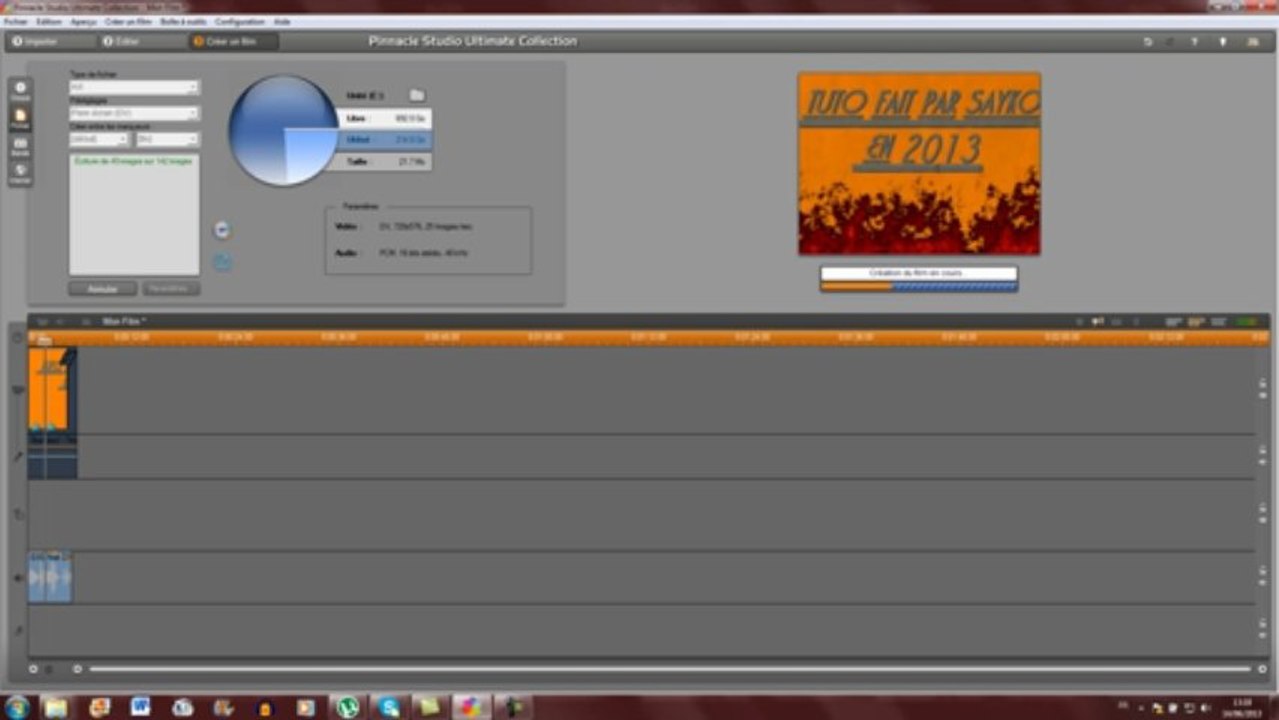
Task: Click the timeline horizontal scrollbar
Action: tap(670, 669)
